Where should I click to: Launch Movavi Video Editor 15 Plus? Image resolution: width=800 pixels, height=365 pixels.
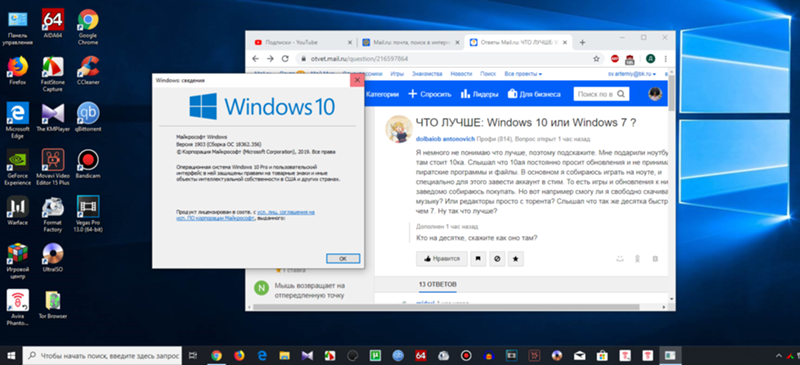point(53,167)
